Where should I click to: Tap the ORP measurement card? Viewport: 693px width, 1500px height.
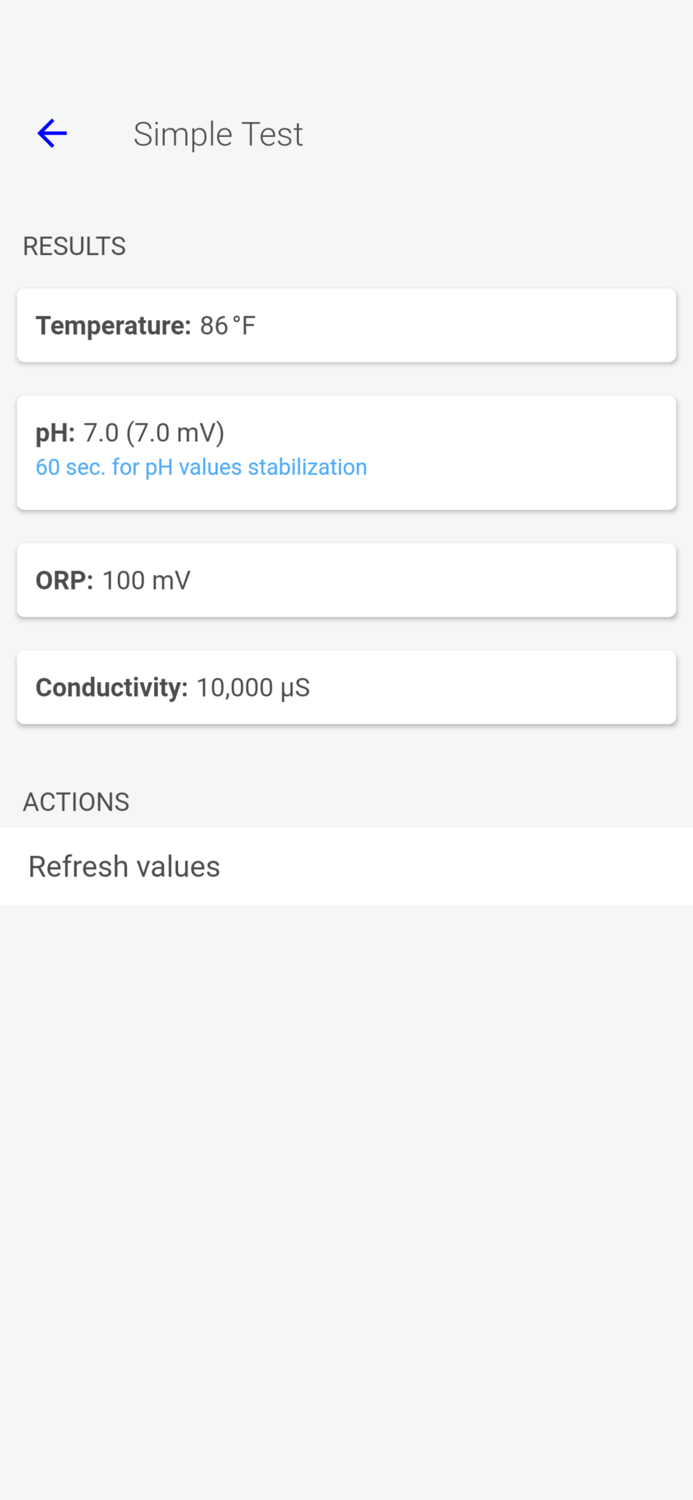(346, 580)
